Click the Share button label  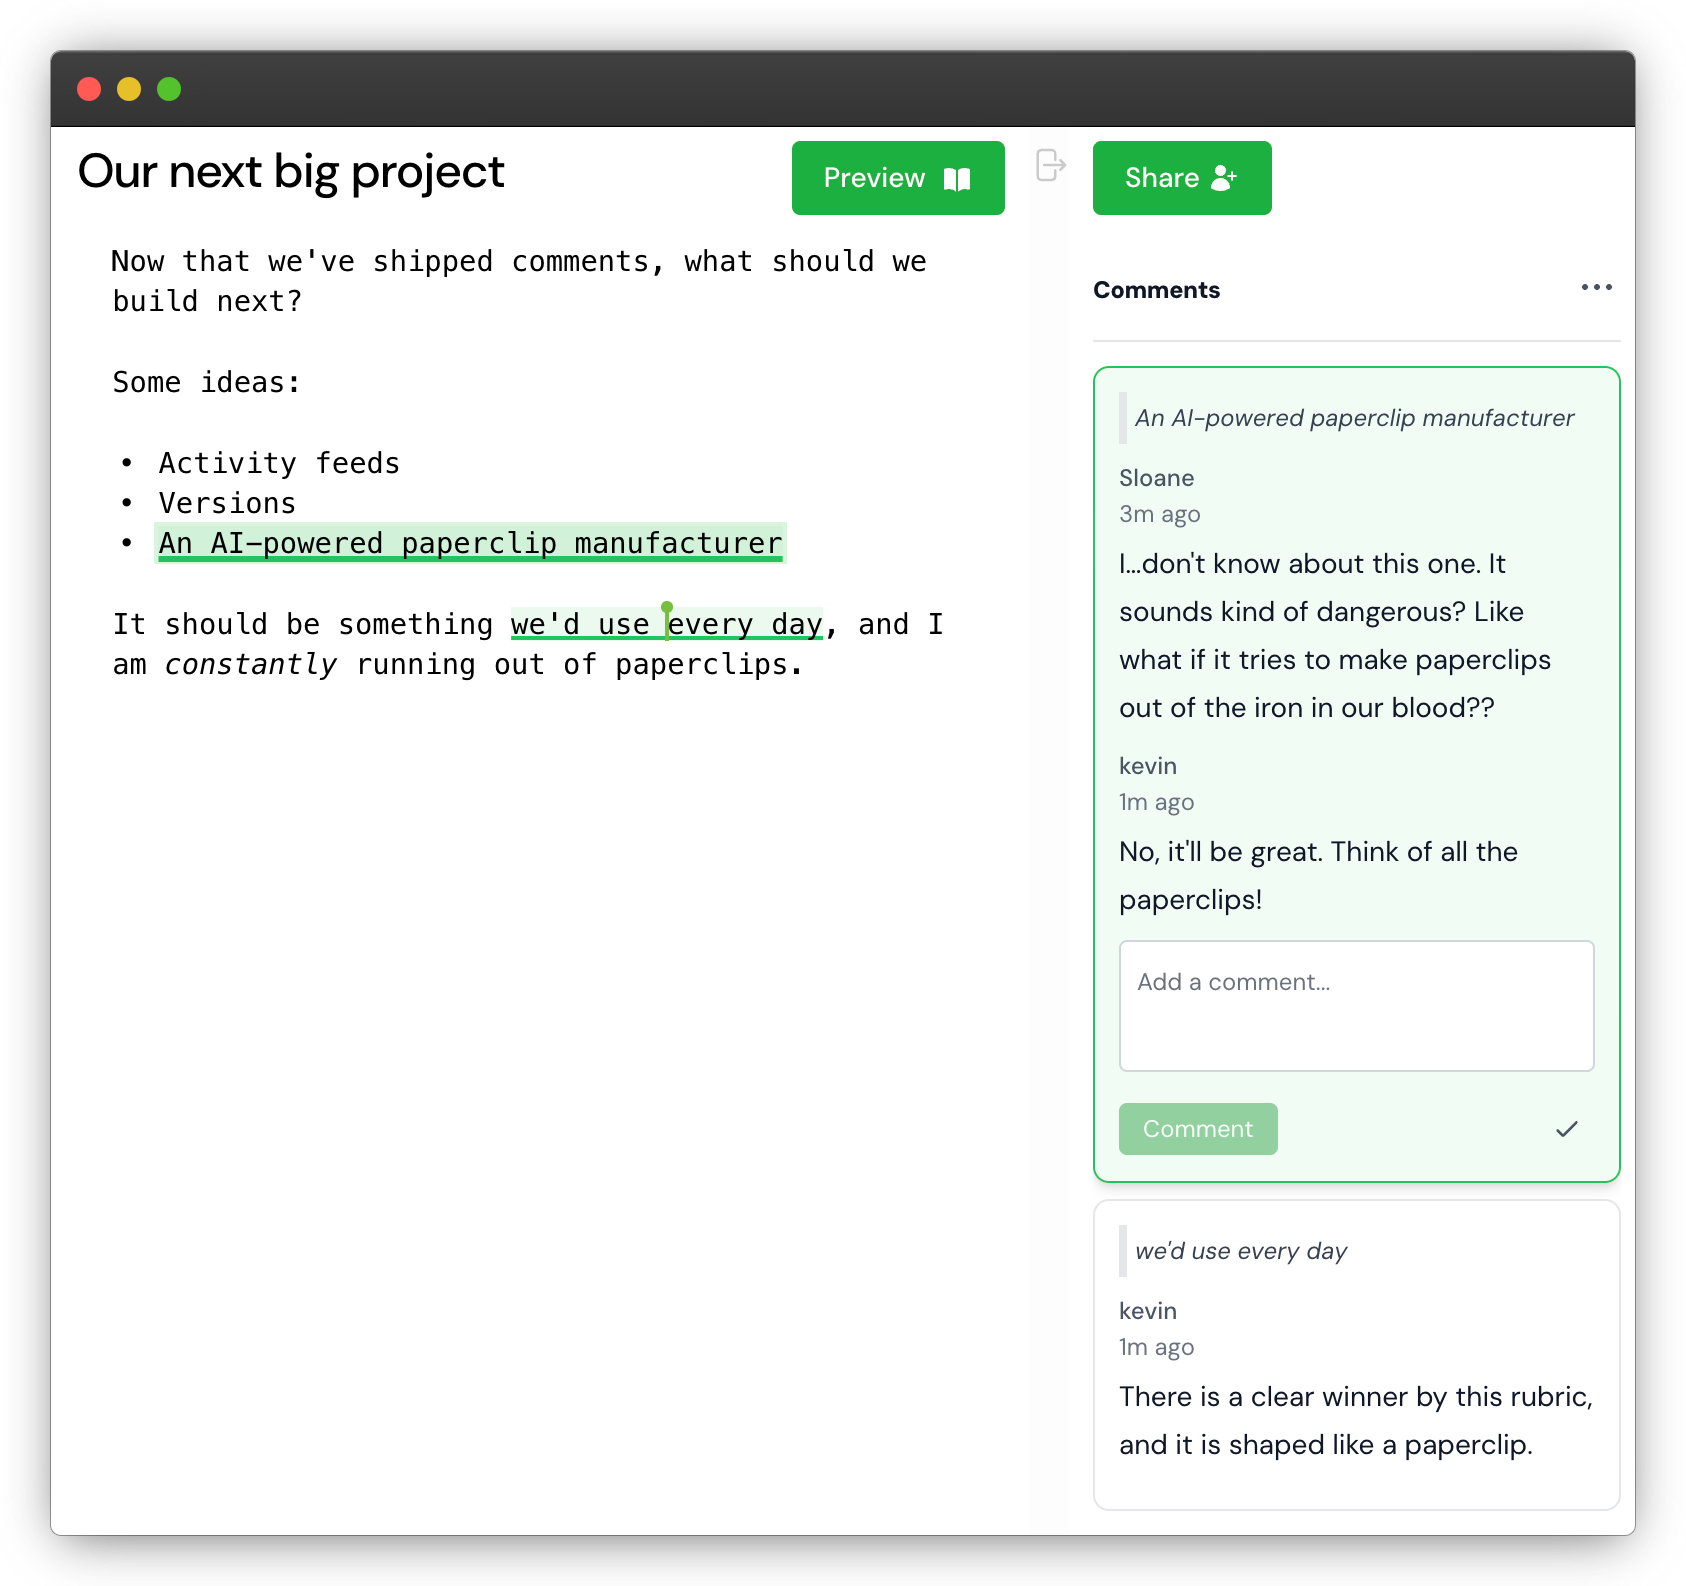[x=1161, y=178]
